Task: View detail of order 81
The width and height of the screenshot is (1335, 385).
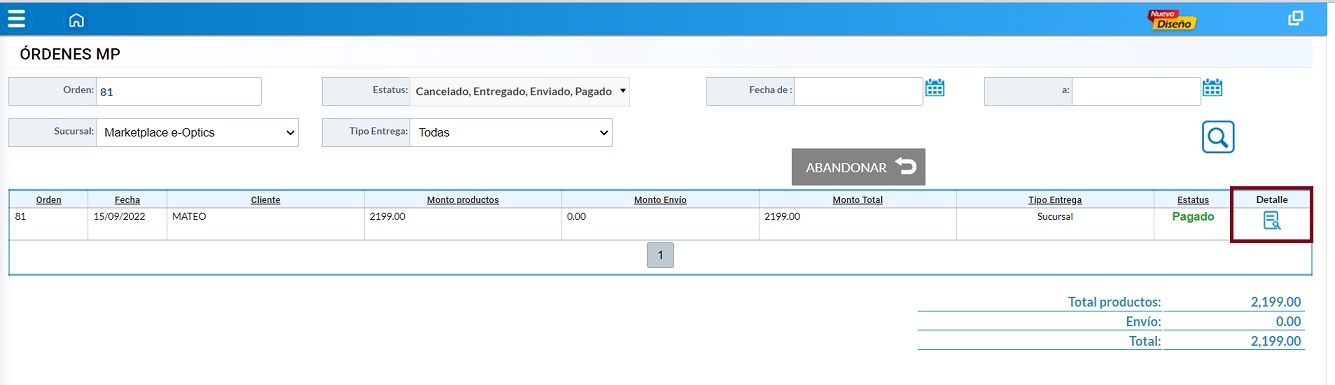Action: (1271, 221)
